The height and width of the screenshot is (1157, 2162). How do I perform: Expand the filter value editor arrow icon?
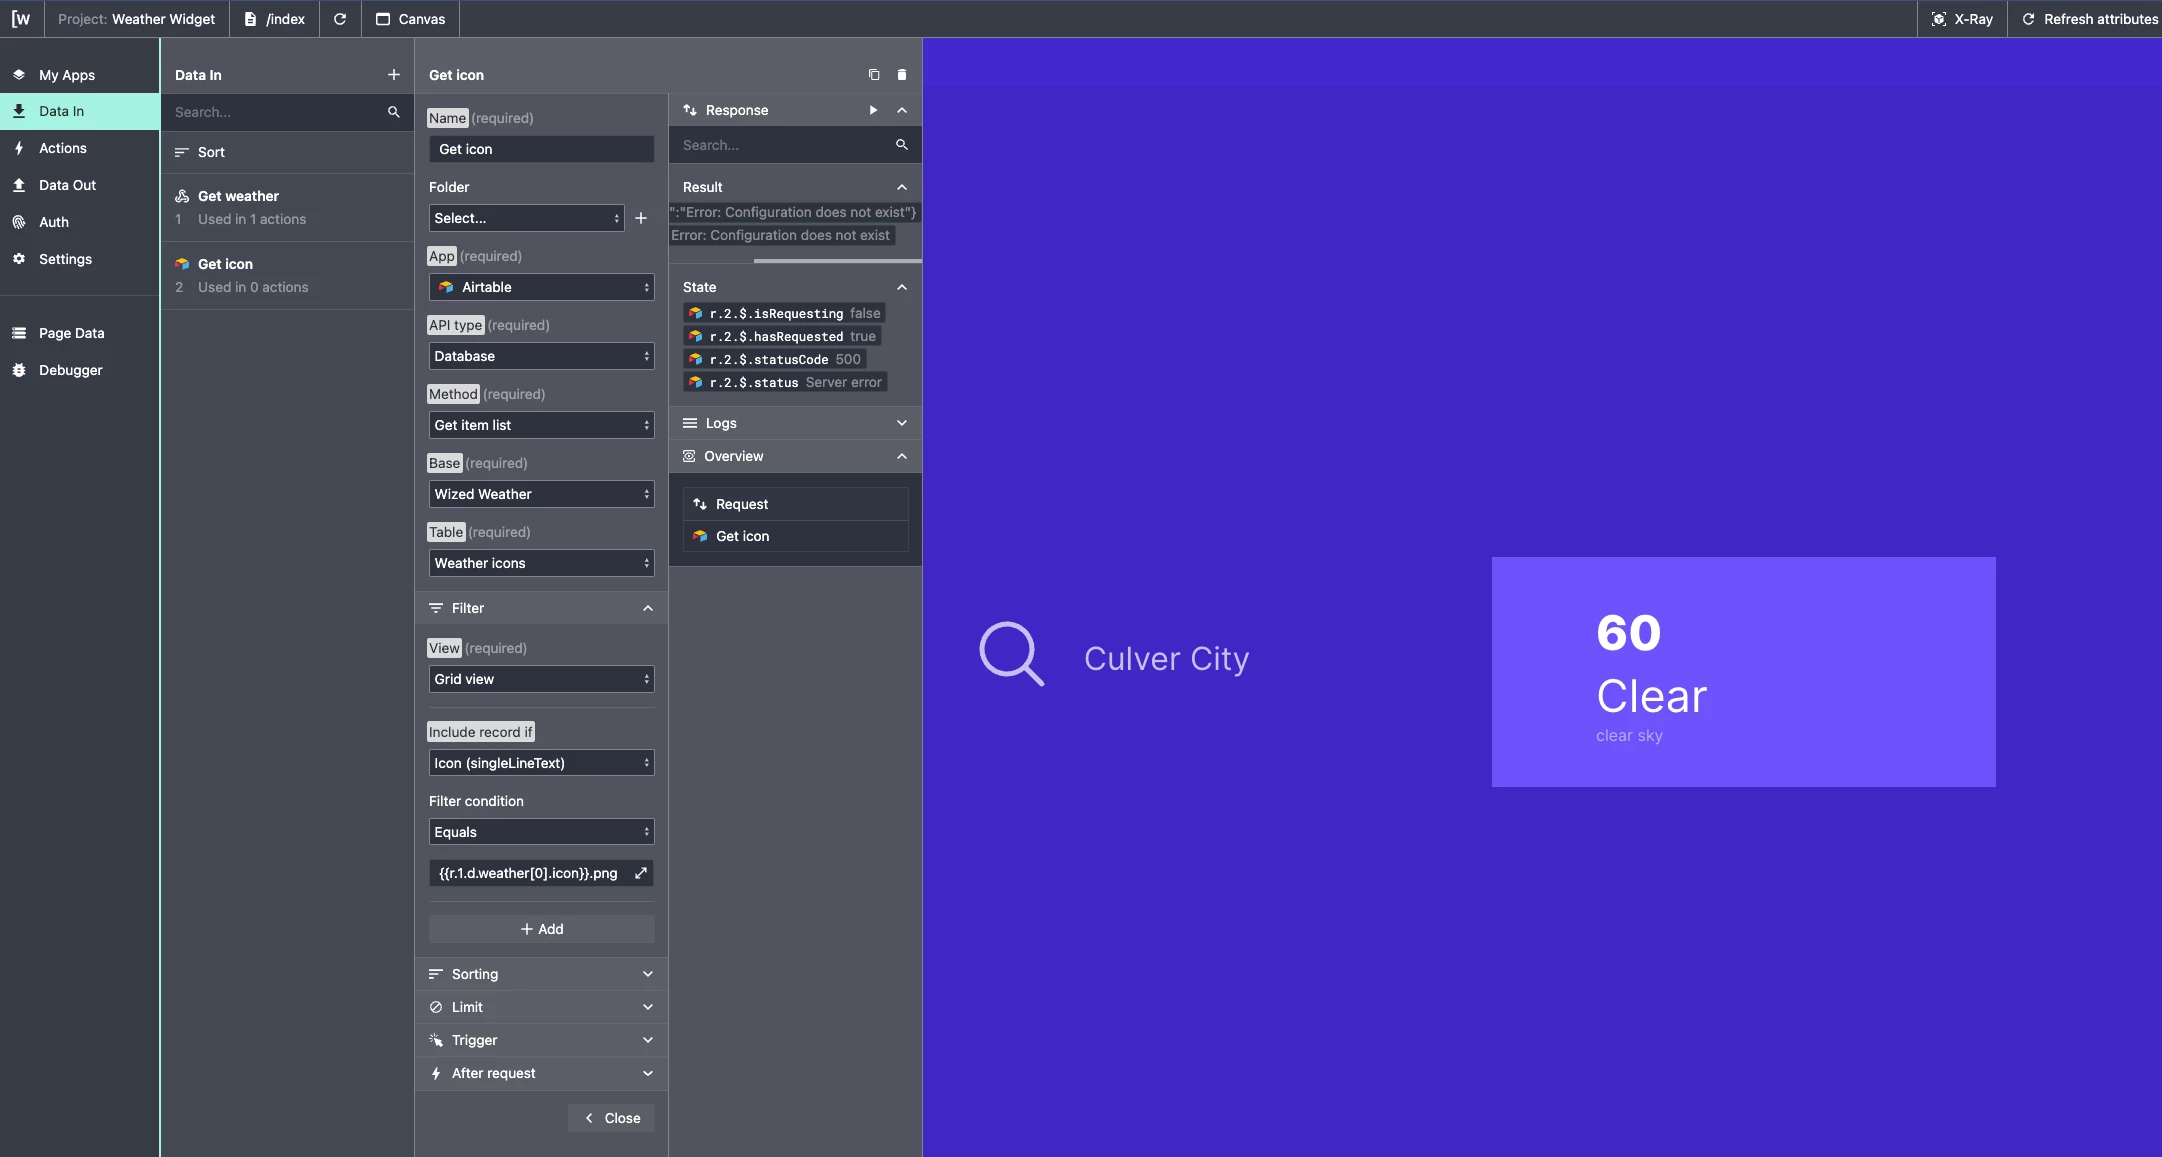[x=641, y=873]
